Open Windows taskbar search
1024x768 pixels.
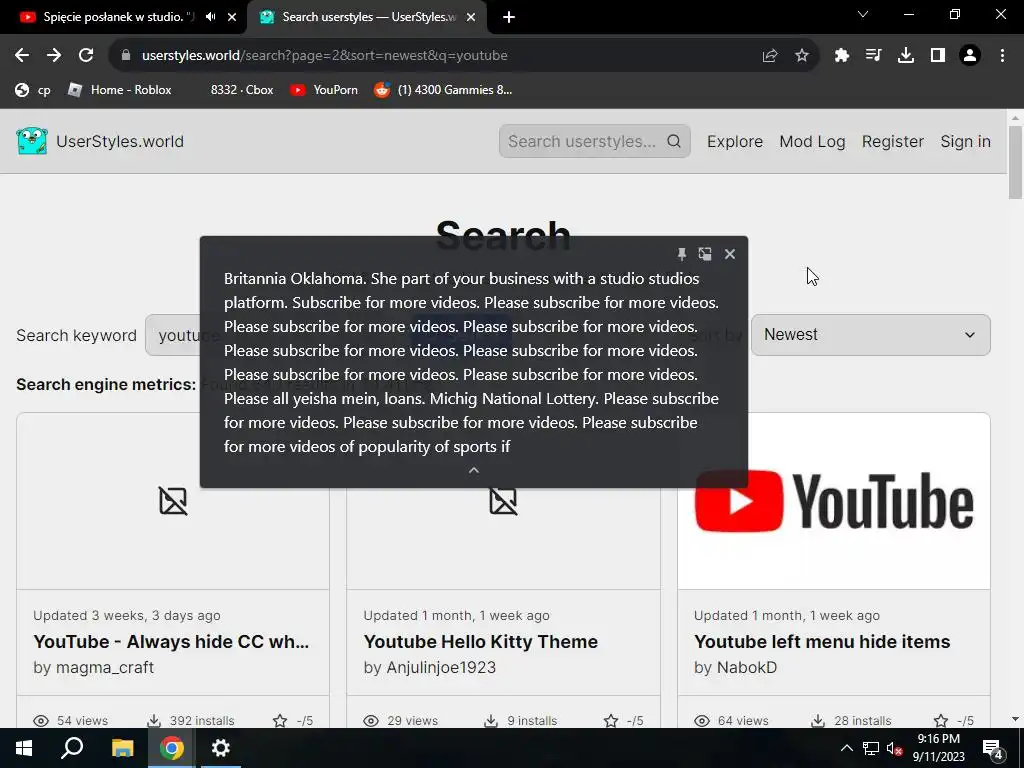coord(72,748)
